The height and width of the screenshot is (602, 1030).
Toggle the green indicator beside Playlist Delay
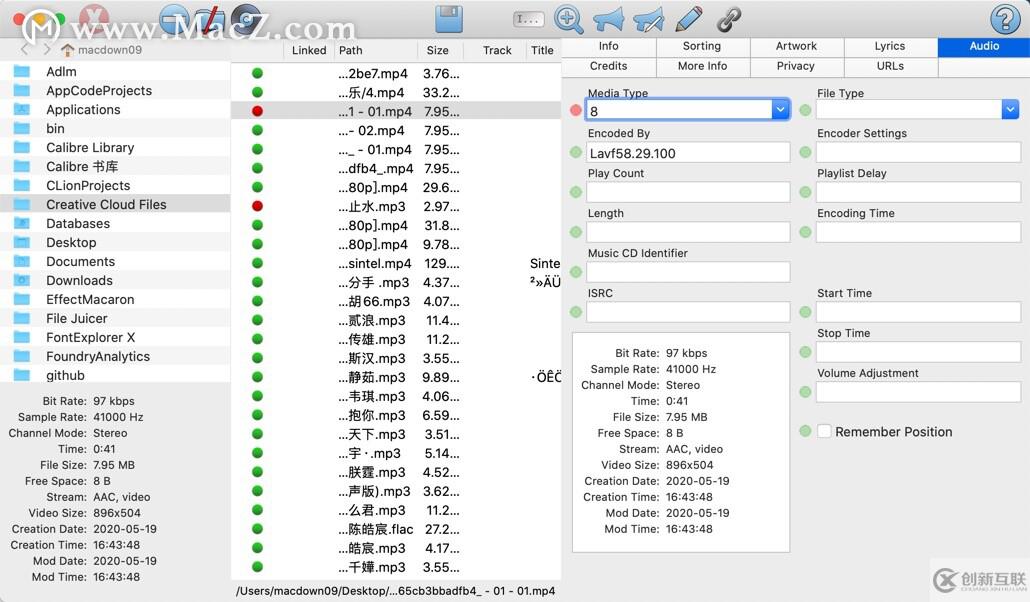[805, 192]
